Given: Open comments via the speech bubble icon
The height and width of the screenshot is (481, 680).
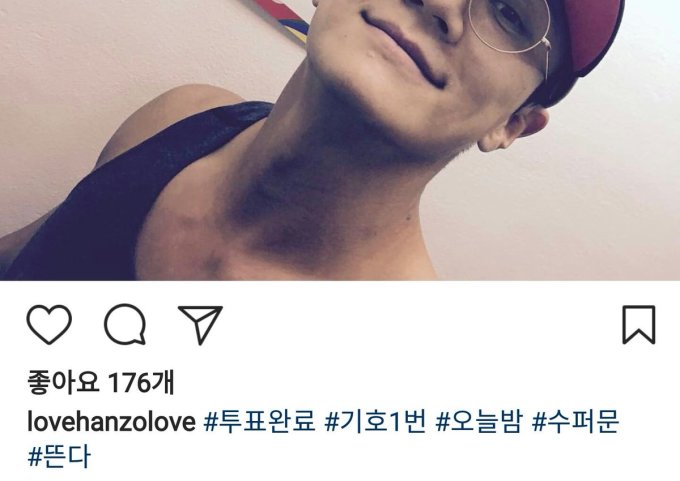Looking at the screenshot, I should pos(125,324).
